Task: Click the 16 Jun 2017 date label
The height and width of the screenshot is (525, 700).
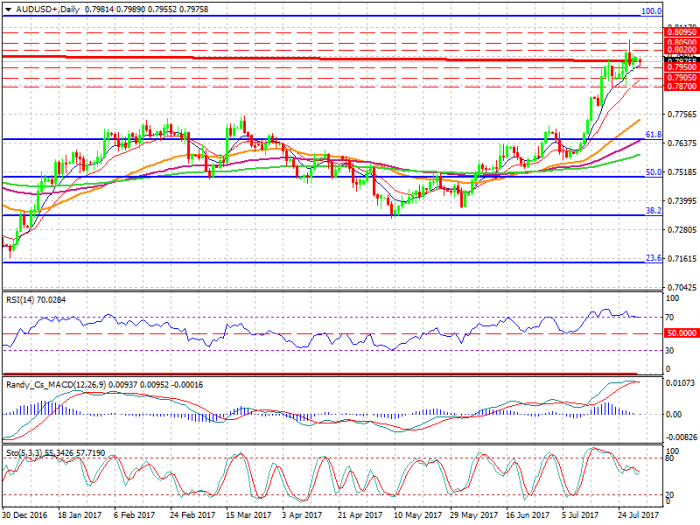Action: click(x=528, y=515)
